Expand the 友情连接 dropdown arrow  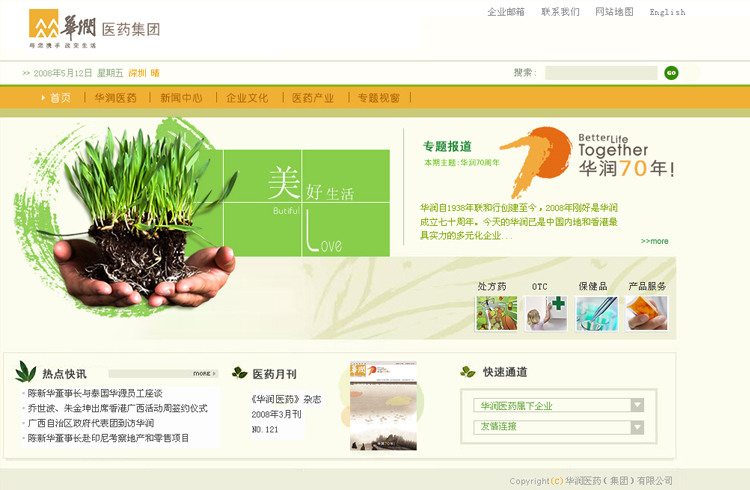coord(637,427)
